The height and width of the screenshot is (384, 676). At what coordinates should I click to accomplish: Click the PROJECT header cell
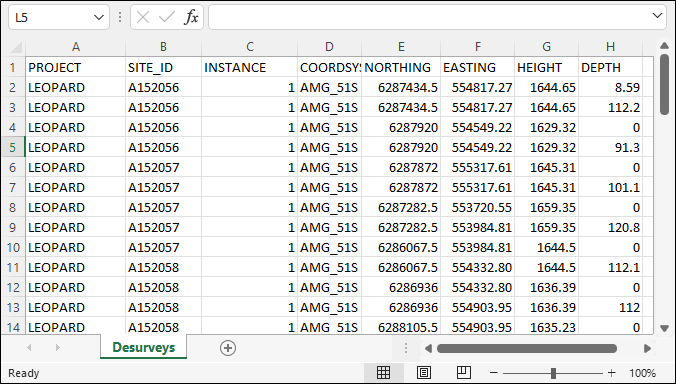point(75,68)
